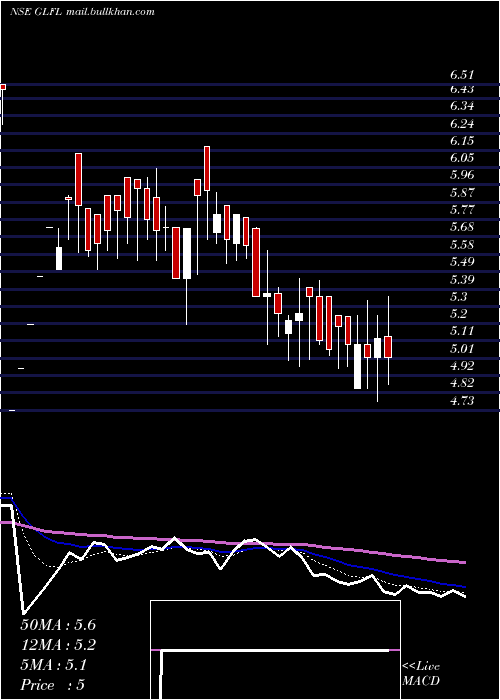Click the NSE GLFL mail.bullkhan.com header text

[82, 12]
